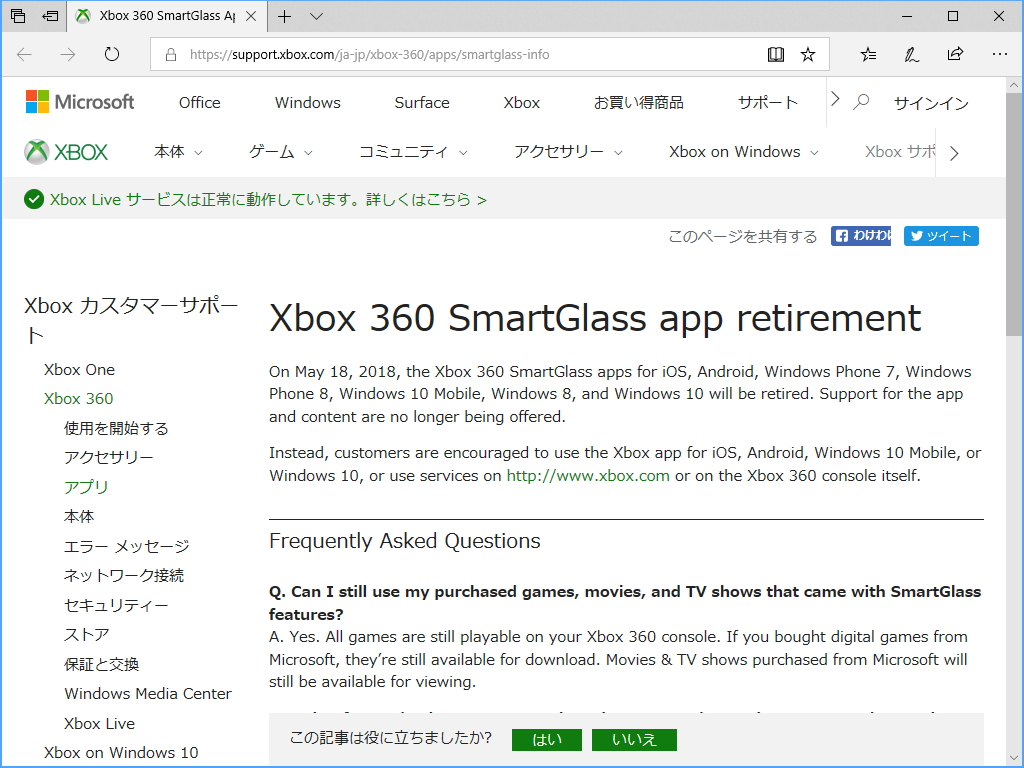Select Xbox 360 in sidebar
Viewport: 1024px width, 768px height.
point(78,398)
